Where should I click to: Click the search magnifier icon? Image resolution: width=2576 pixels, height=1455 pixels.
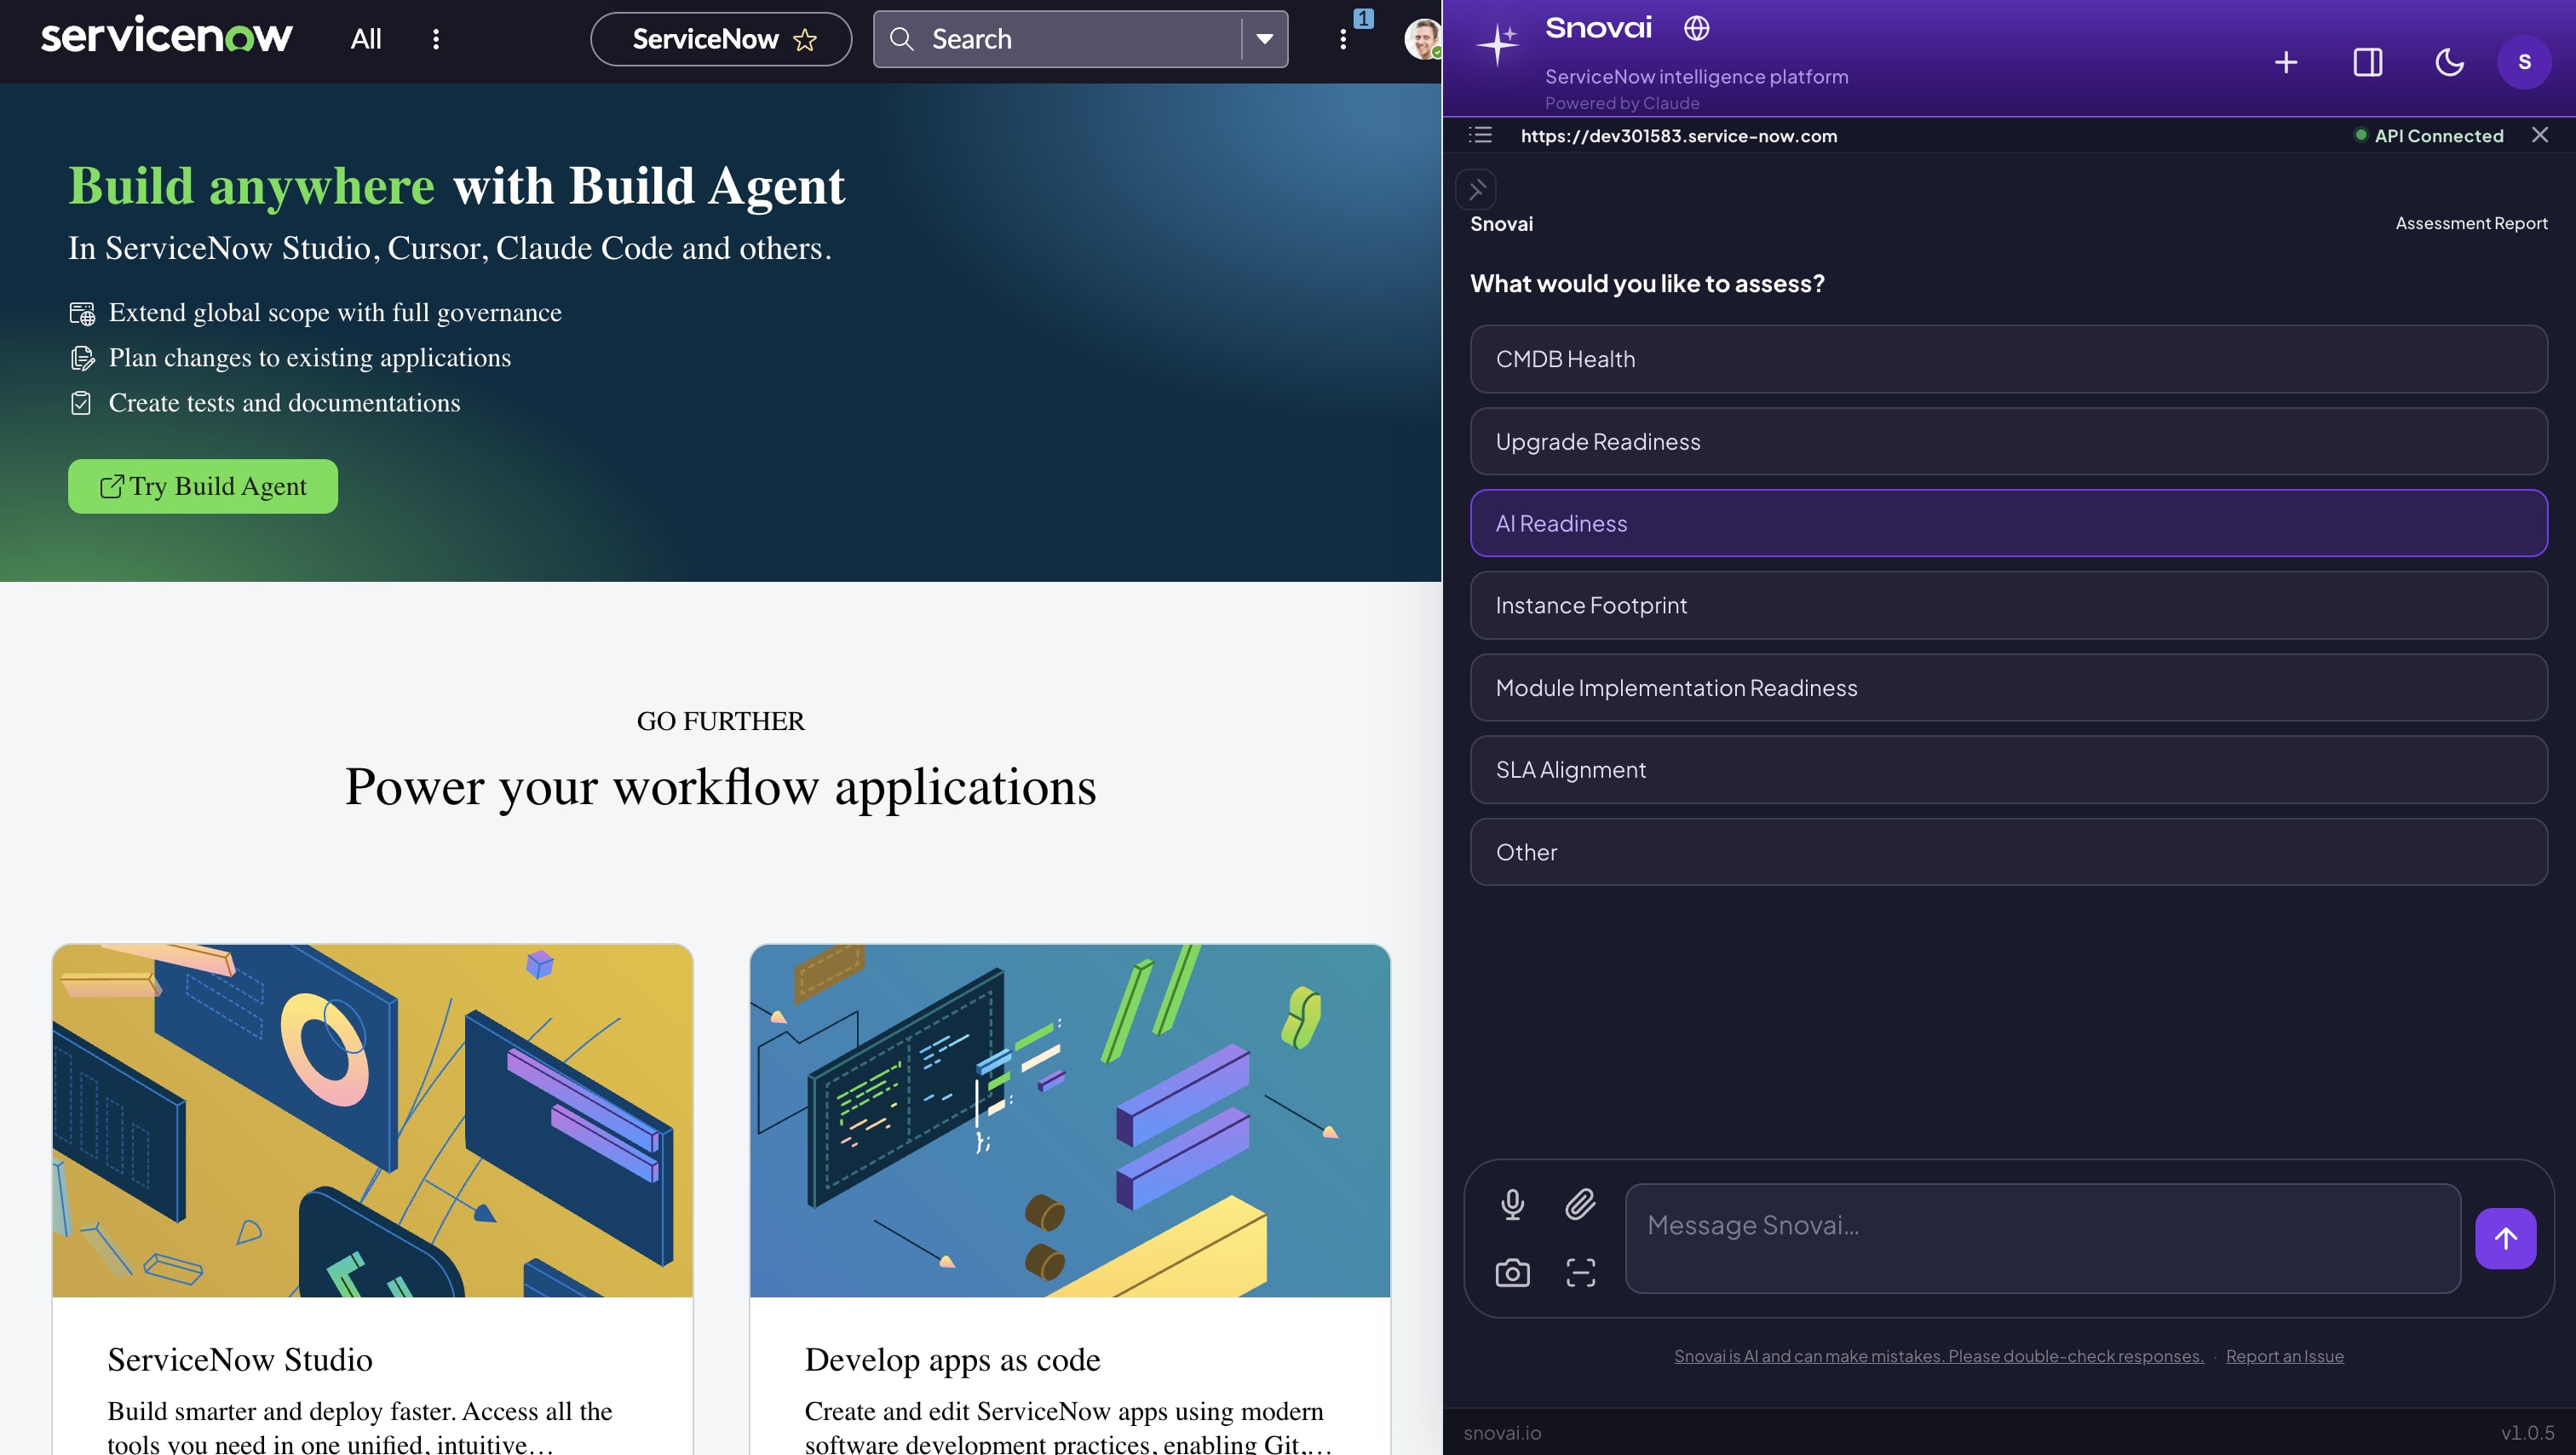click(x=901, y=39)
